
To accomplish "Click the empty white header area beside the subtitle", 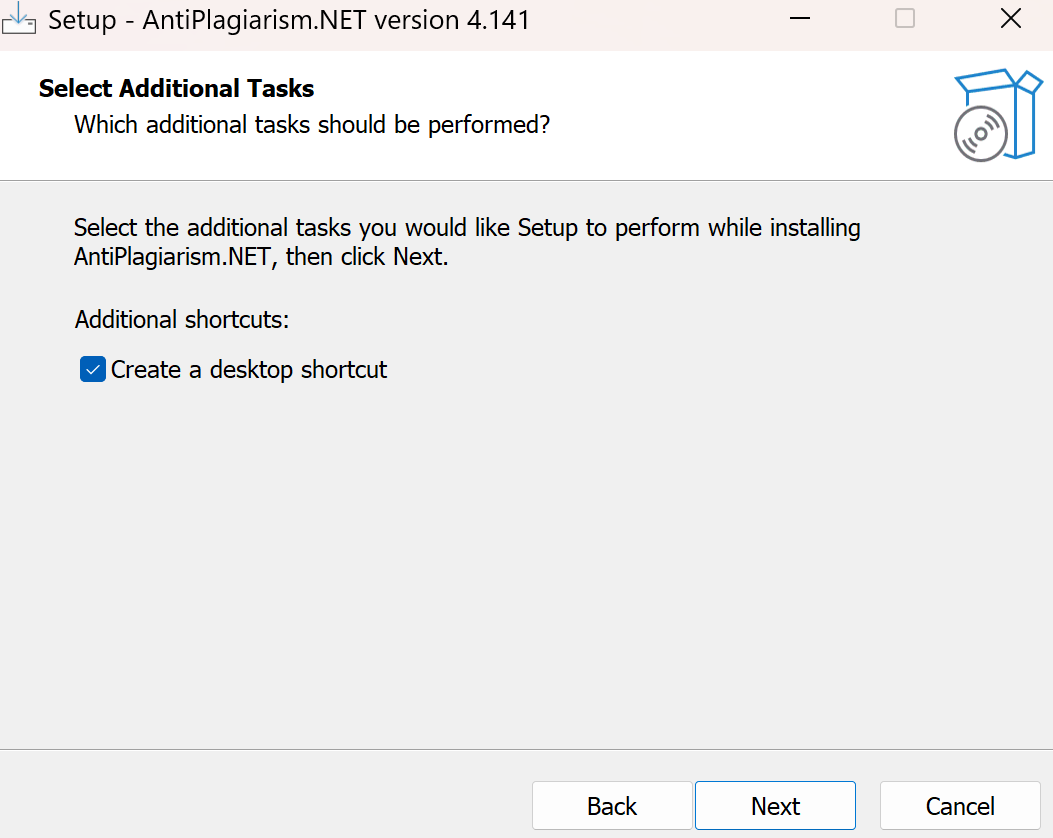I will 750,125.
